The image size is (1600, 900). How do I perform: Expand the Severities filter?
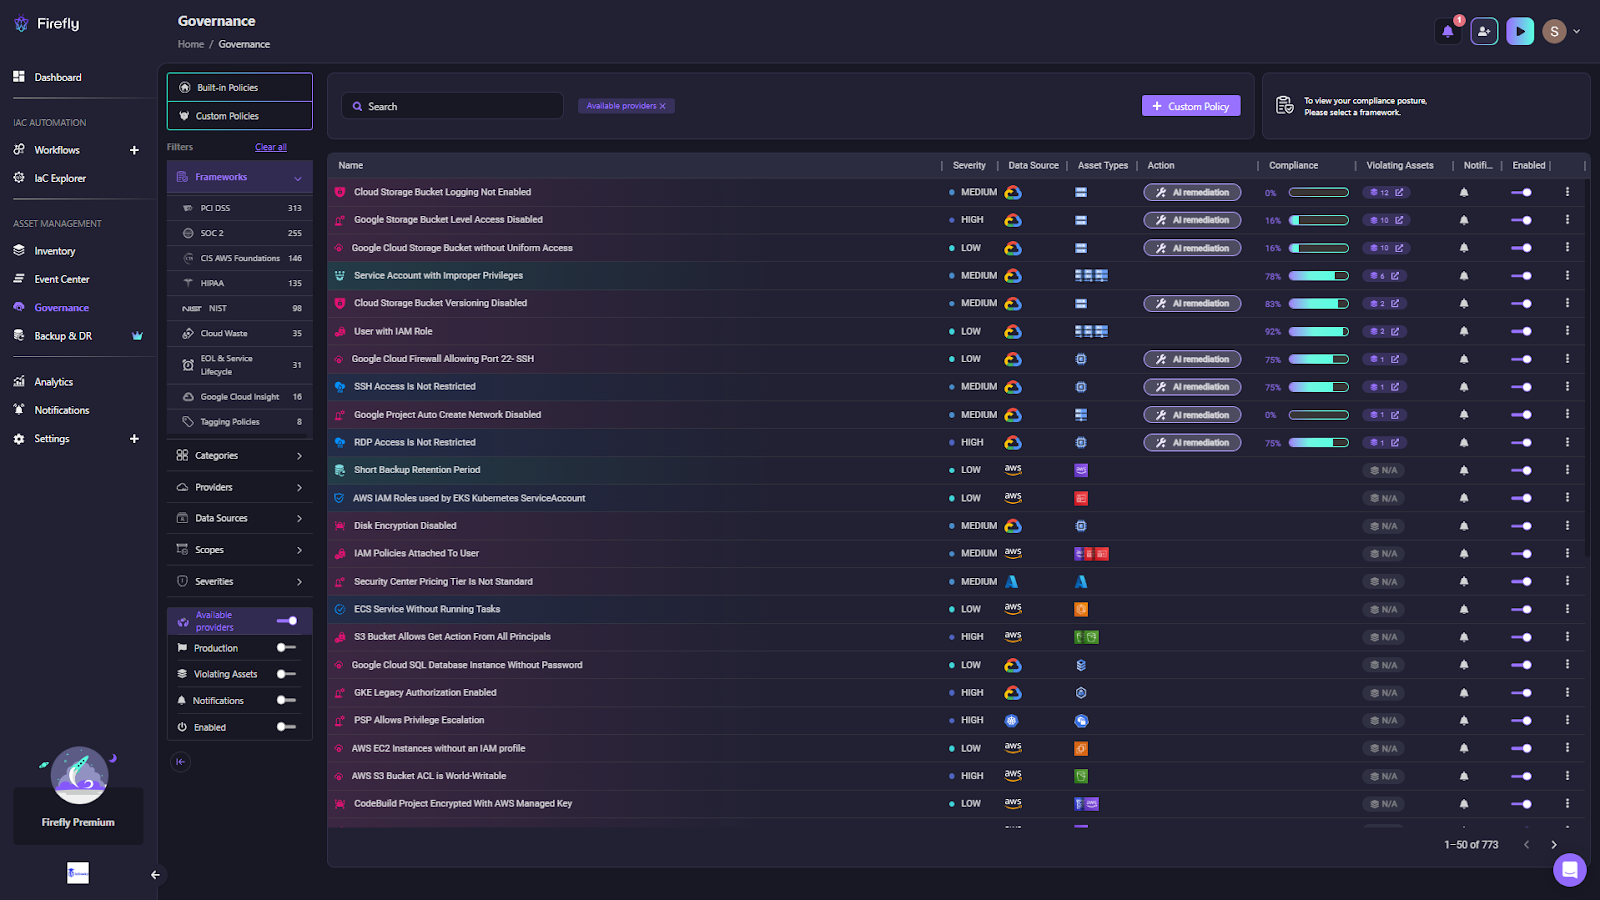[x=240, y=581]
